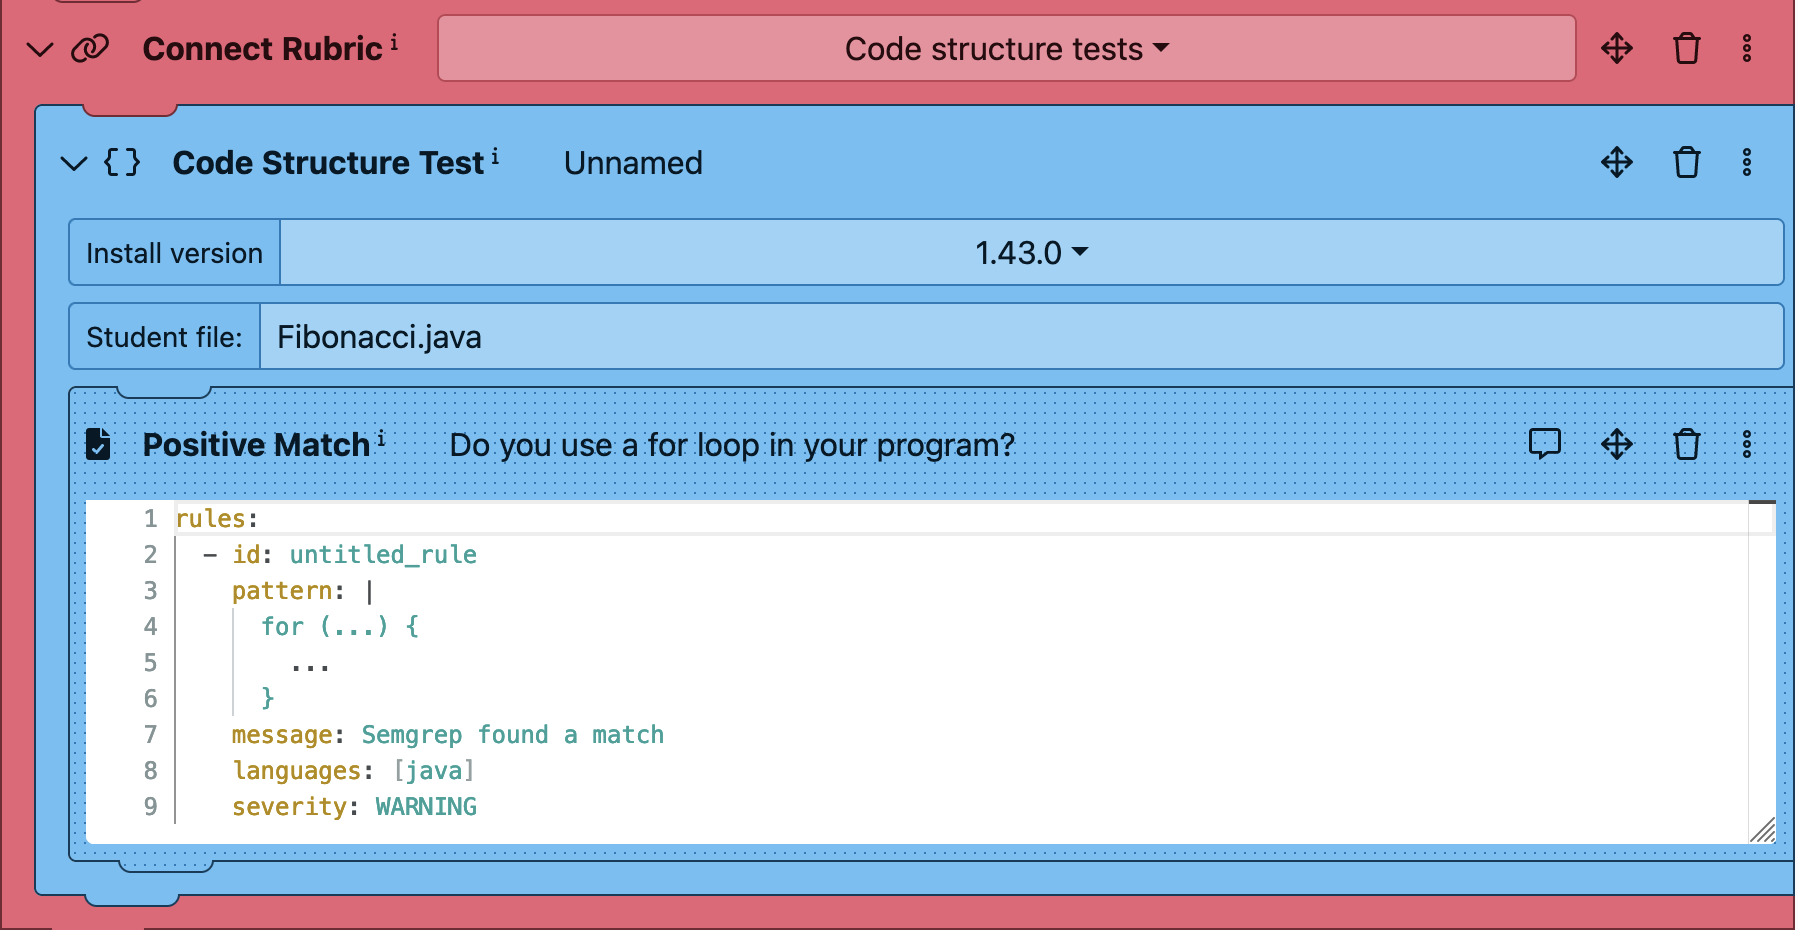Toggle the Positive Match file-check icon
Screen dimensions: 1798x930
click(98, 444)
